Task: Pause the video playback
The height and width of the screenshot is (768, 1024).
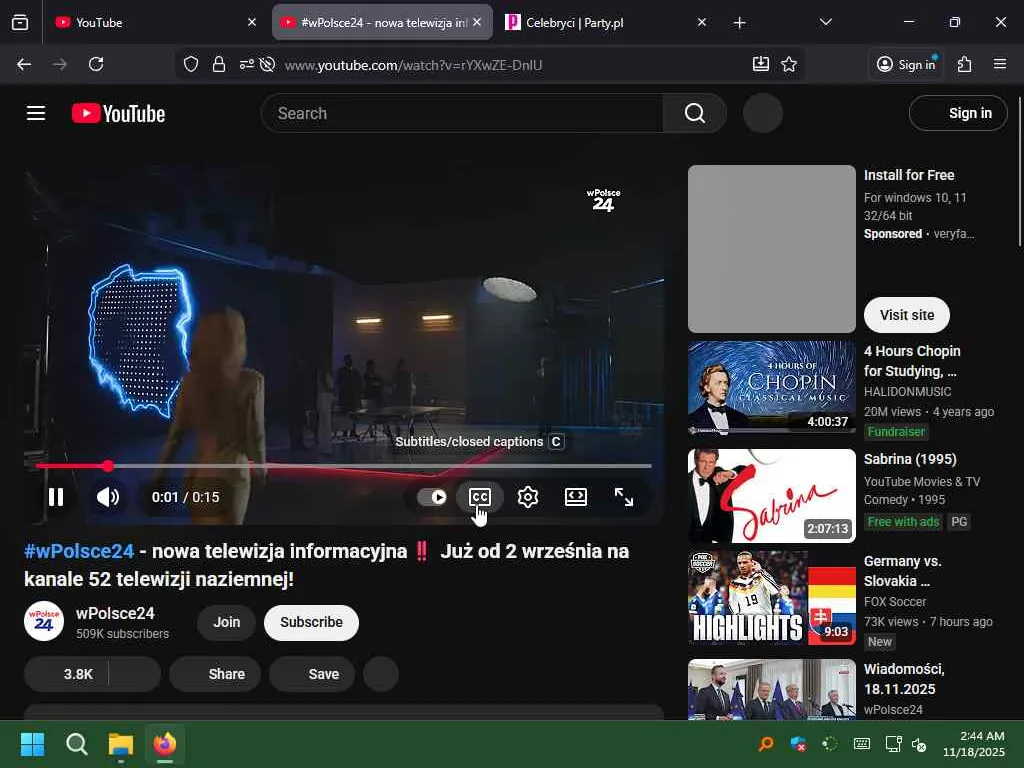Action: coord(56,498)
